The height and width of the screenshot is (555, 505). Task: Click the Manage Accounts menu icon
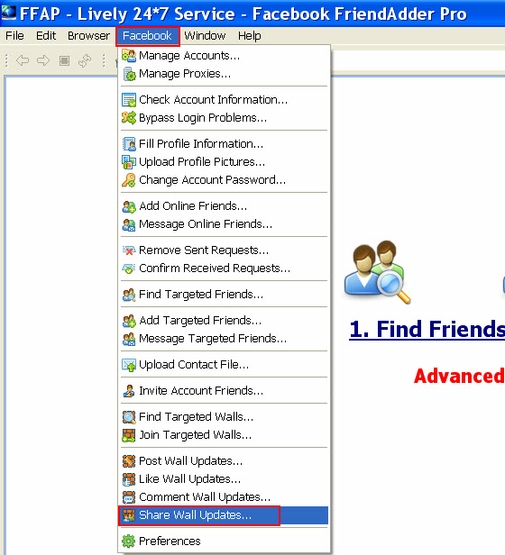point(128,56)
